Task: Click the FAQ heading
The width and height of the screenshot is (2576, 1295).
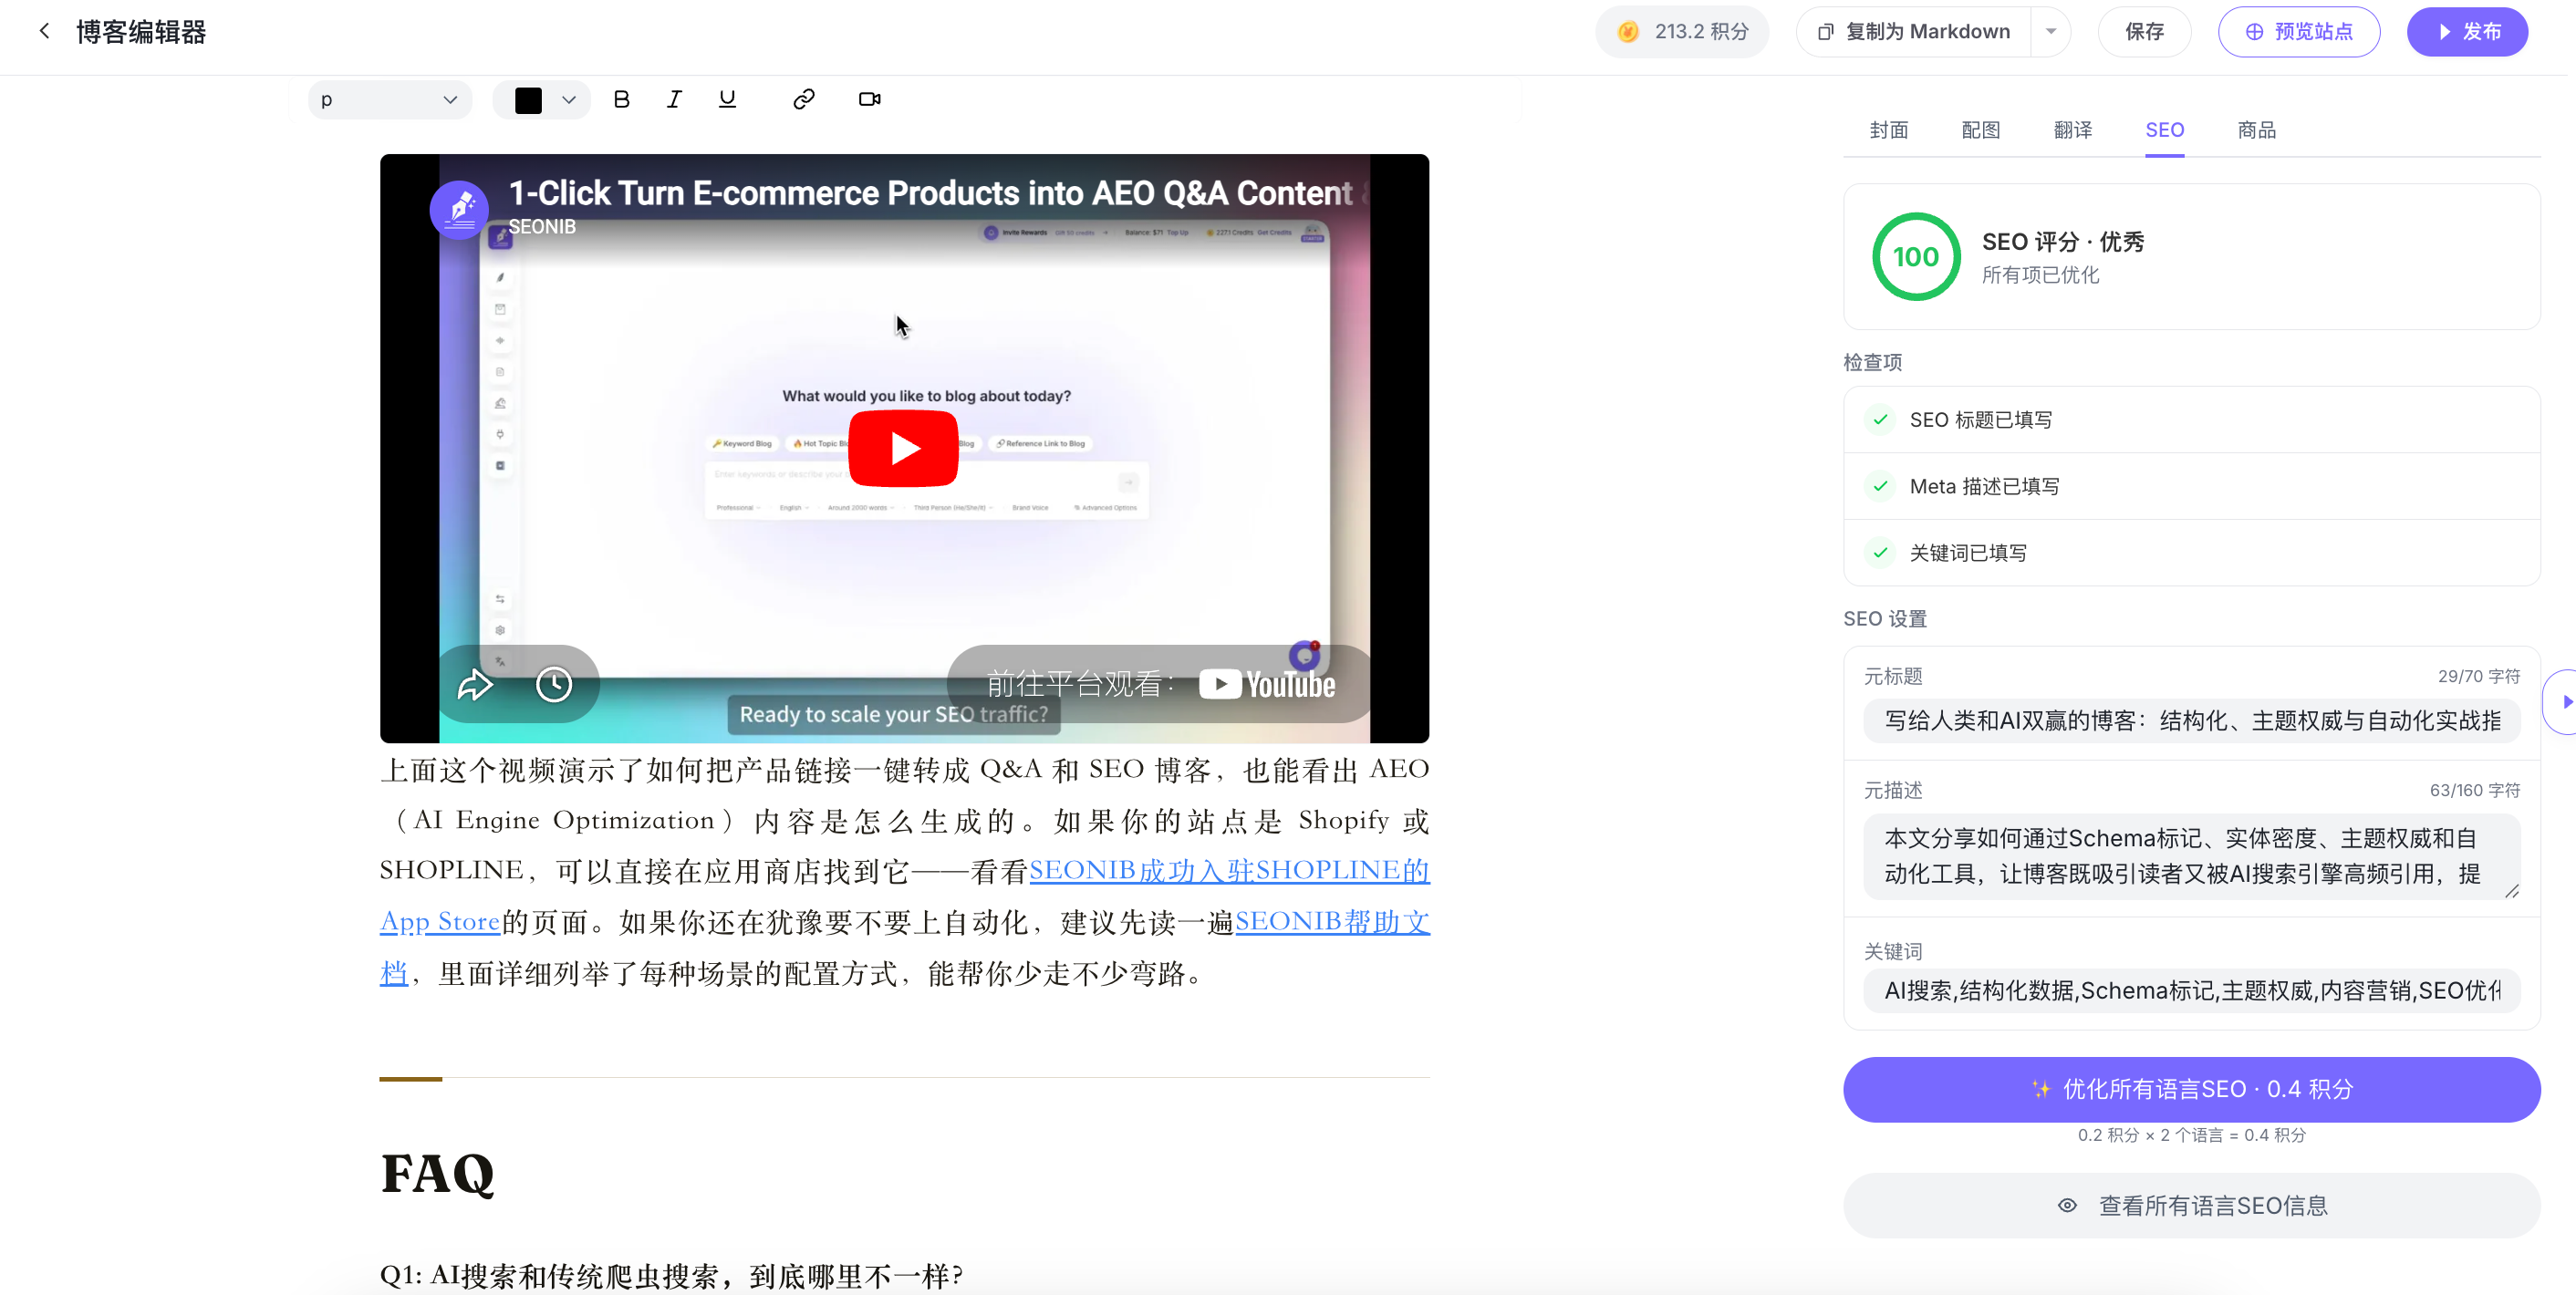Action: click(437, 1174)
